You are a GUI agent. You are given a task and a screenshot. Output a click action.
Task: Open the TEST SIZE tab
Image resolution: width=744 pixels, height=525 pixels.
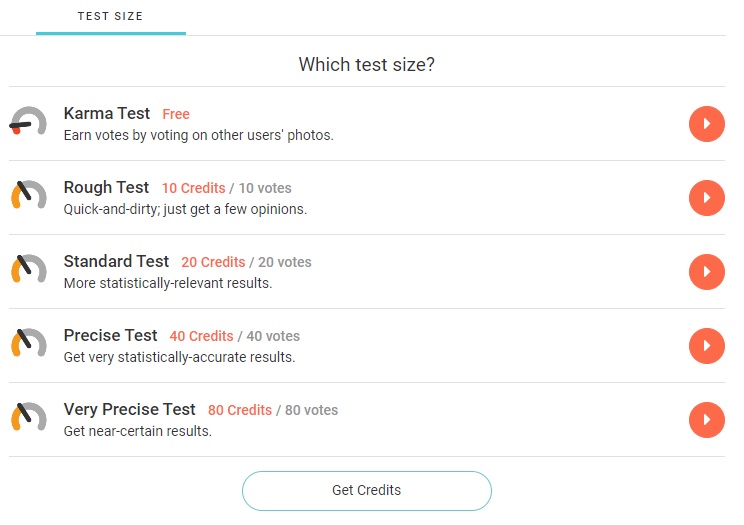click(111, 17)
